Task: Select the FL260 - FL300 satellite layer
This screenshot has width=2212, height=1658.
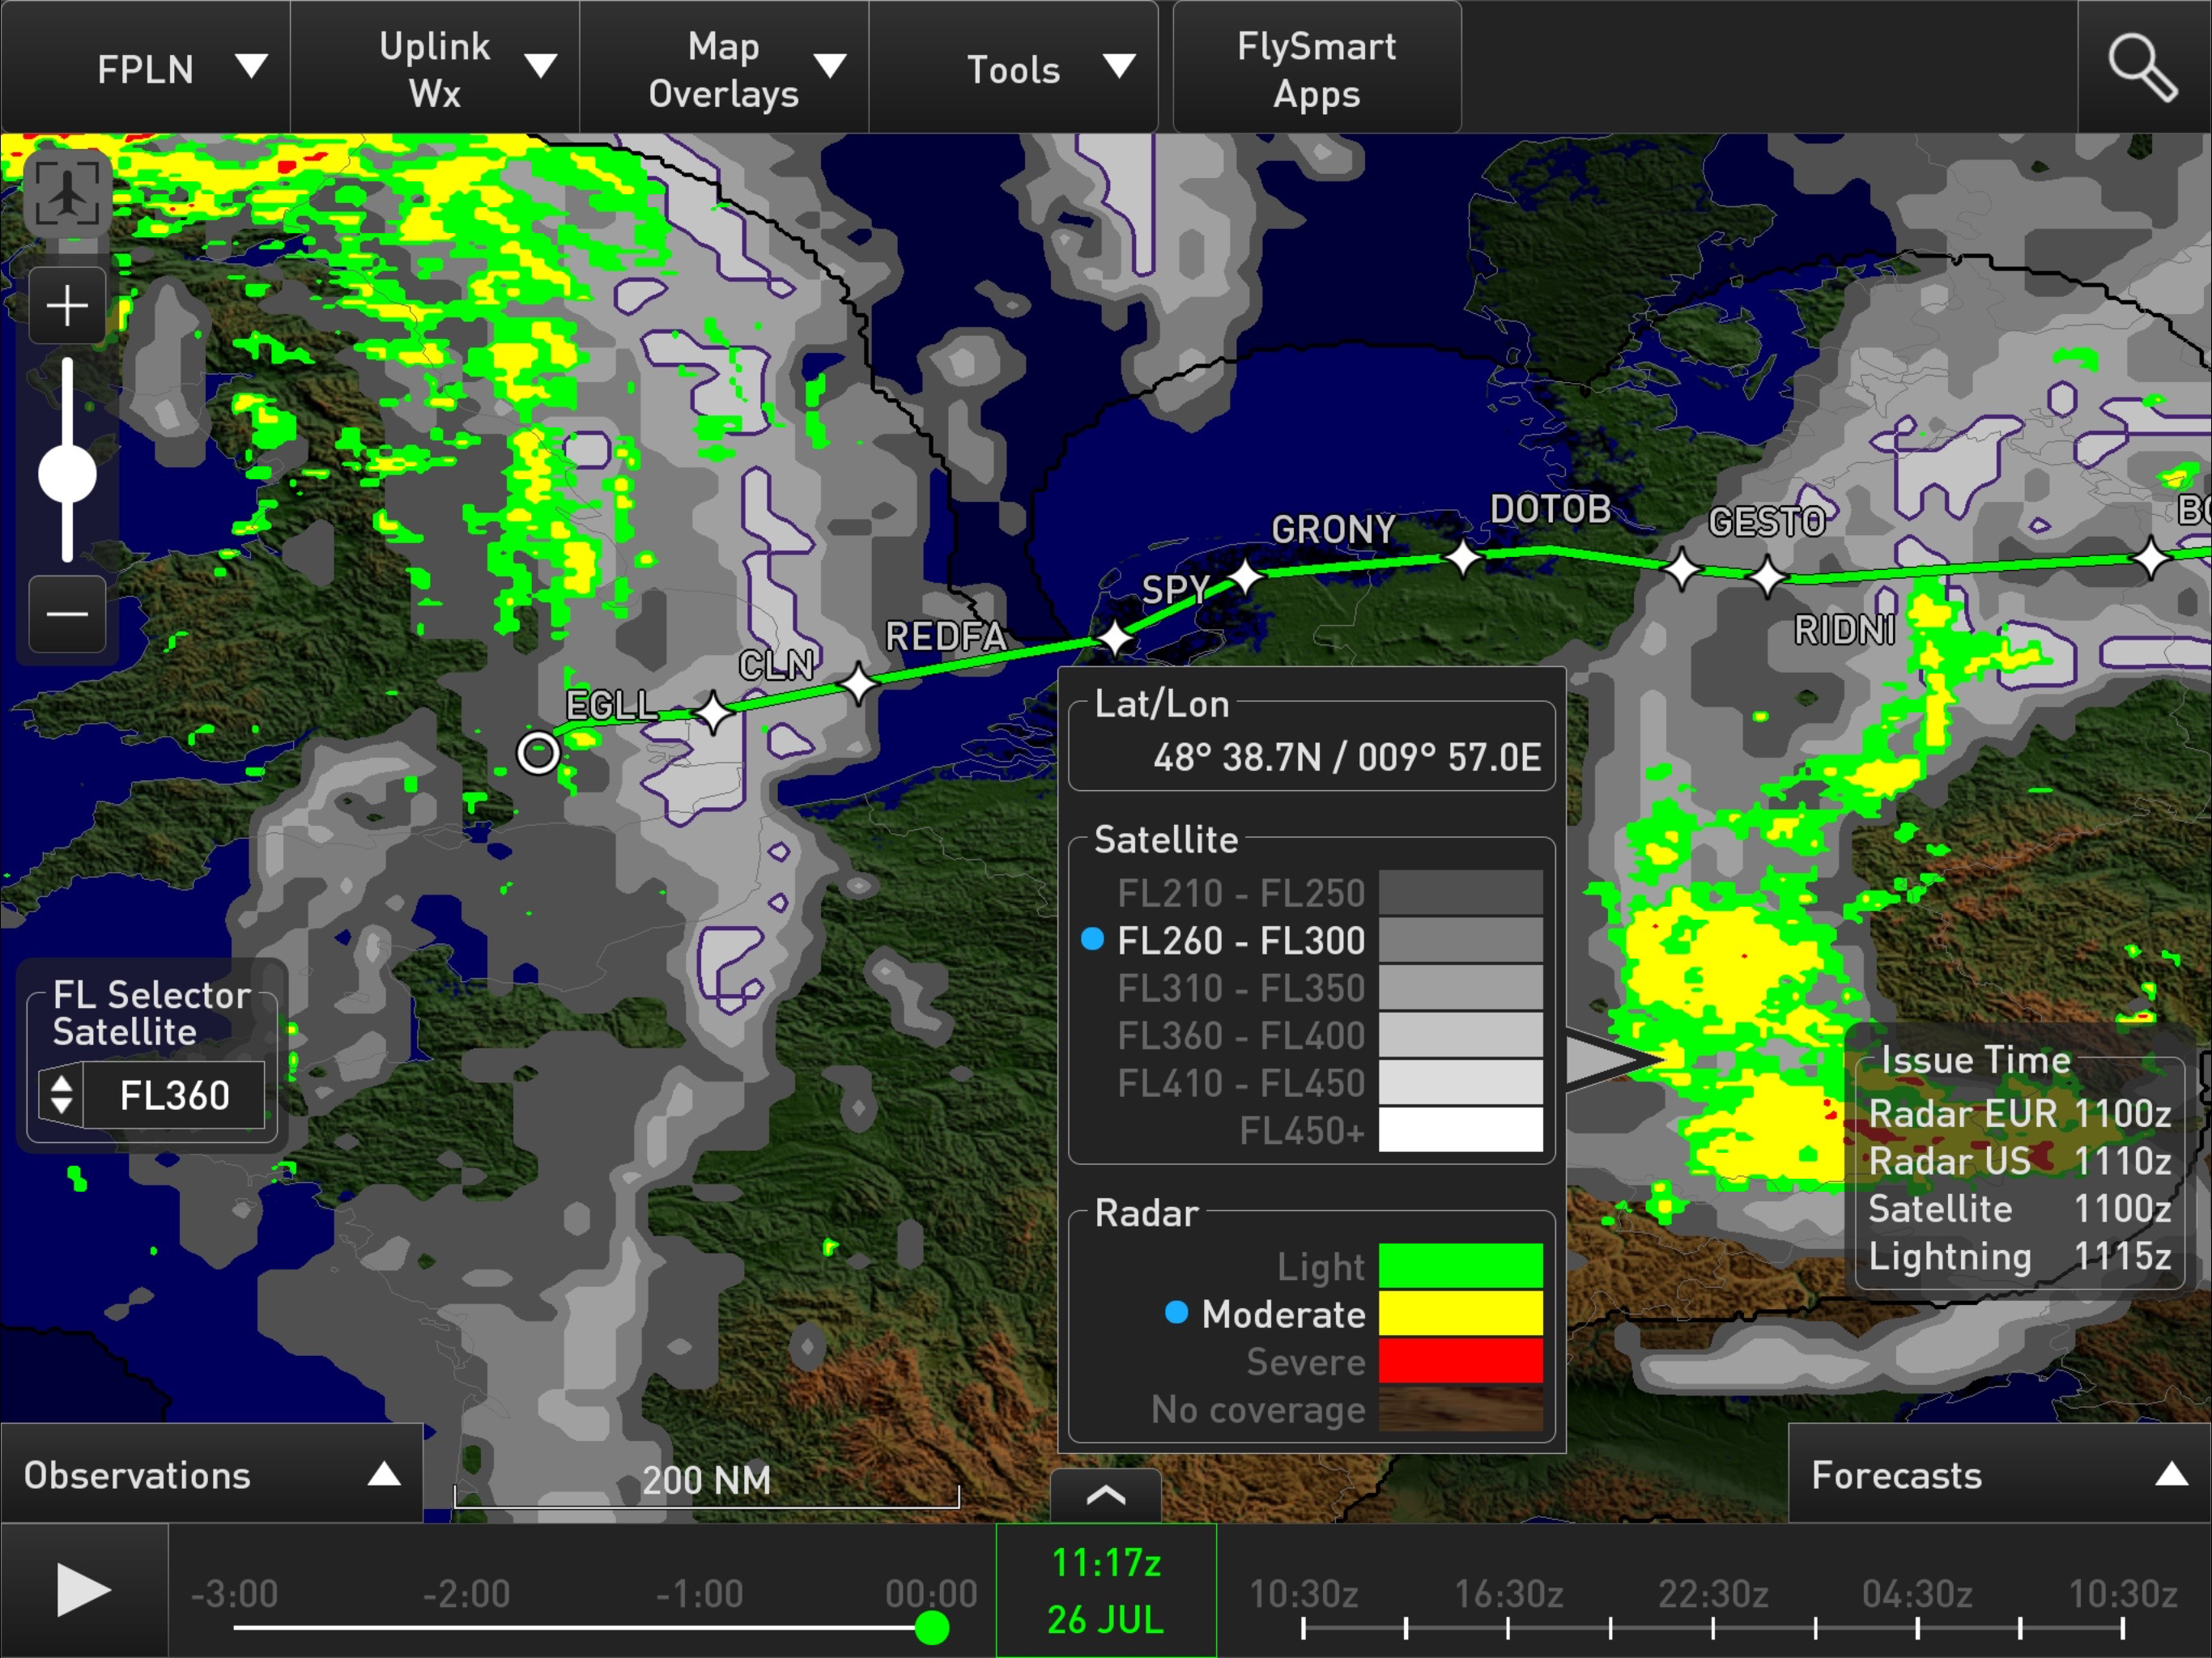Action: [x=1240, y=941]
